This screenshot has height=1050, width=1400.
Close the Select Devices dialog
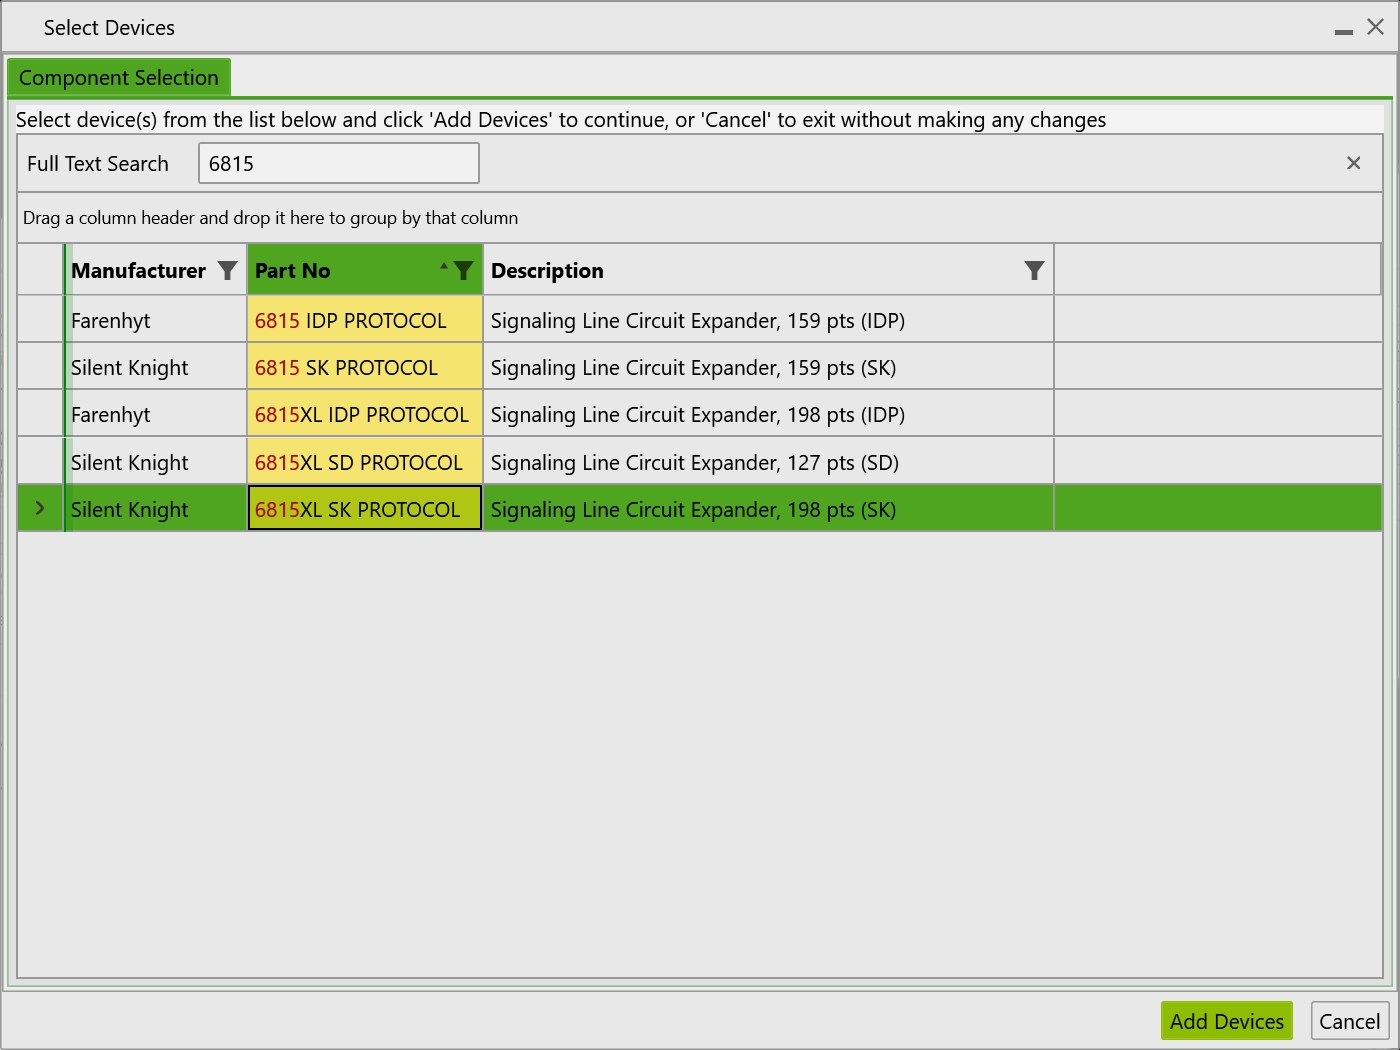(1376, 27)
